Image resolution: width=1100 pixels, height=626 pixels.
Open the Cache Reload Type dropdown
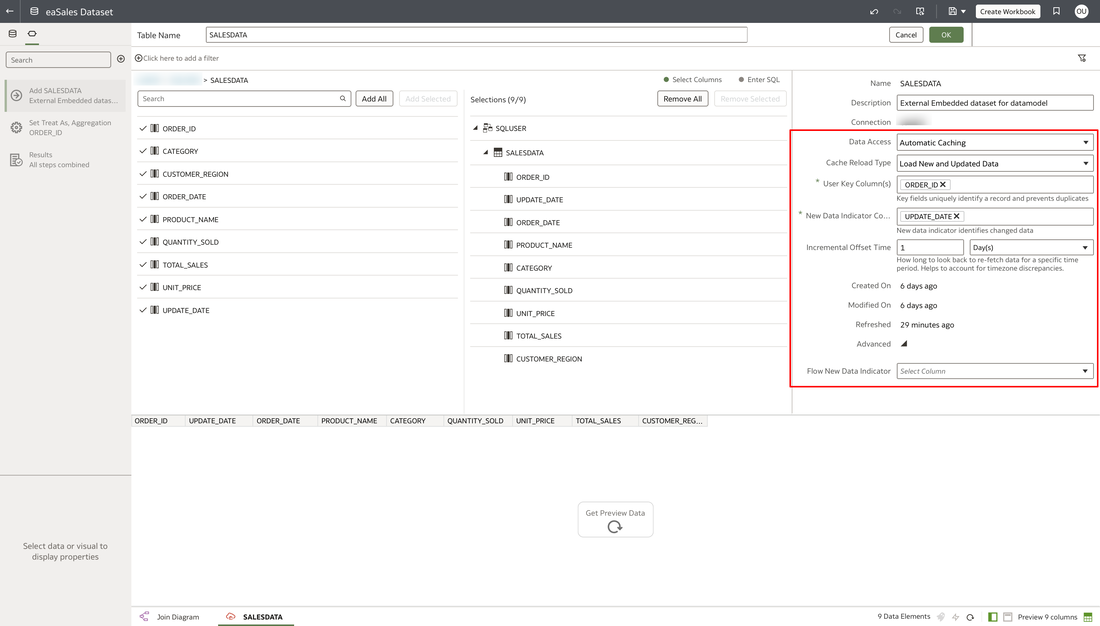point(995,164)
